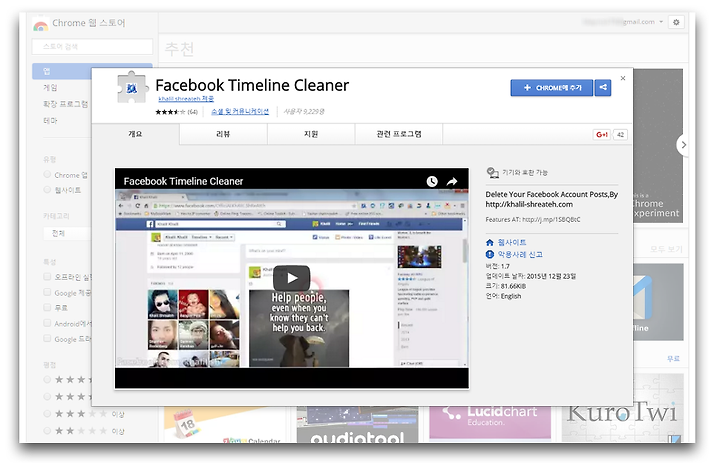The height and width of the screenshot is (463, 720).
Task: Switch to the 리뷰 reviews tab
Action: point(223,134)
